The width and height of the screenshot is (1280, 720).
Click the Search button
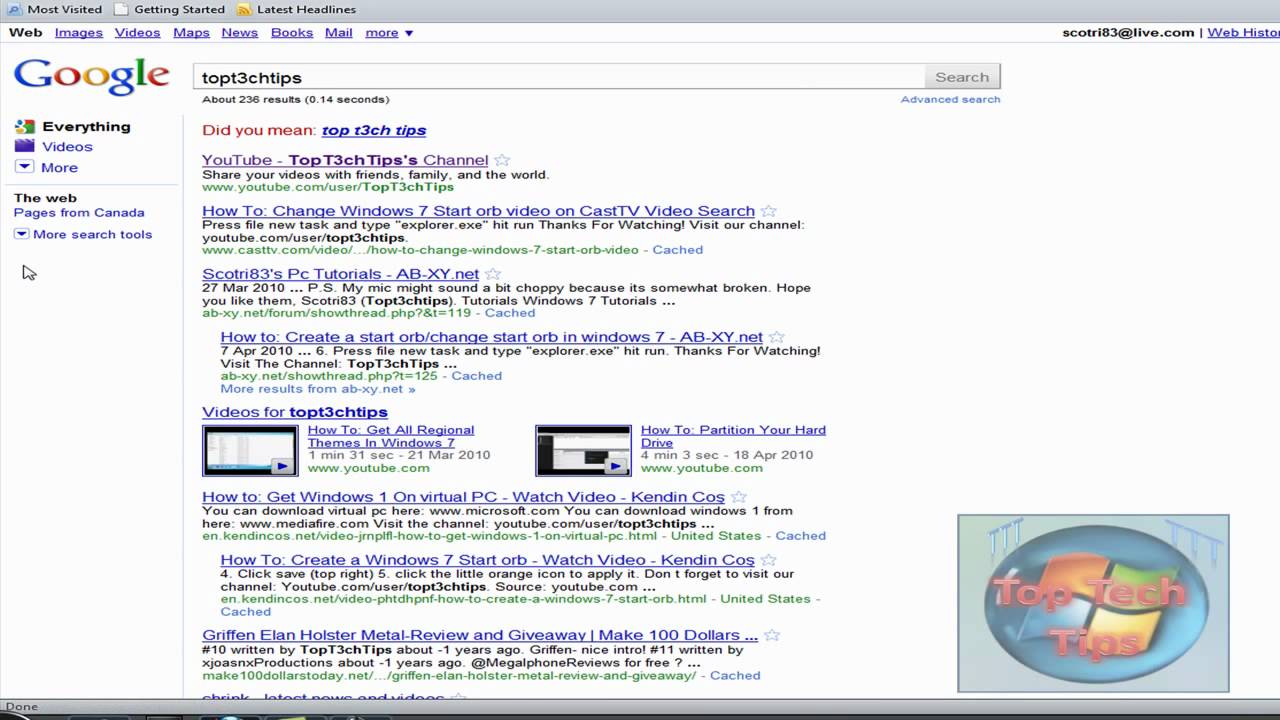pos(962,77)
